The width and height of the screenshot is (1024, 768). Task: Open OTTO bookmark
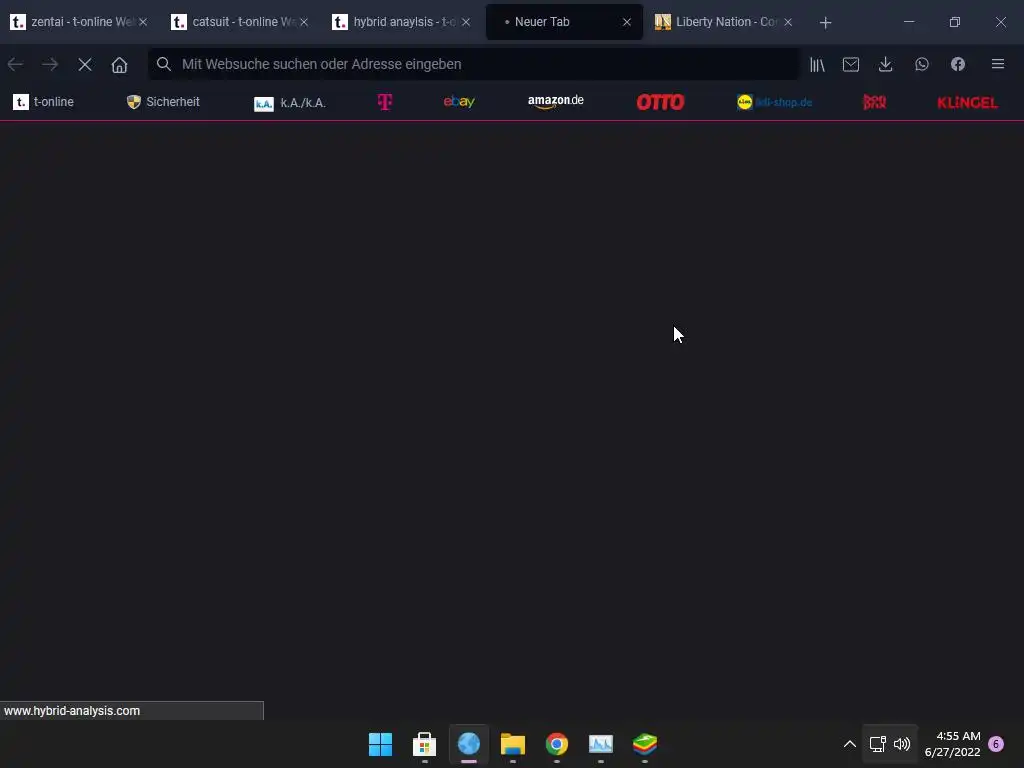(x=660, y=102)
